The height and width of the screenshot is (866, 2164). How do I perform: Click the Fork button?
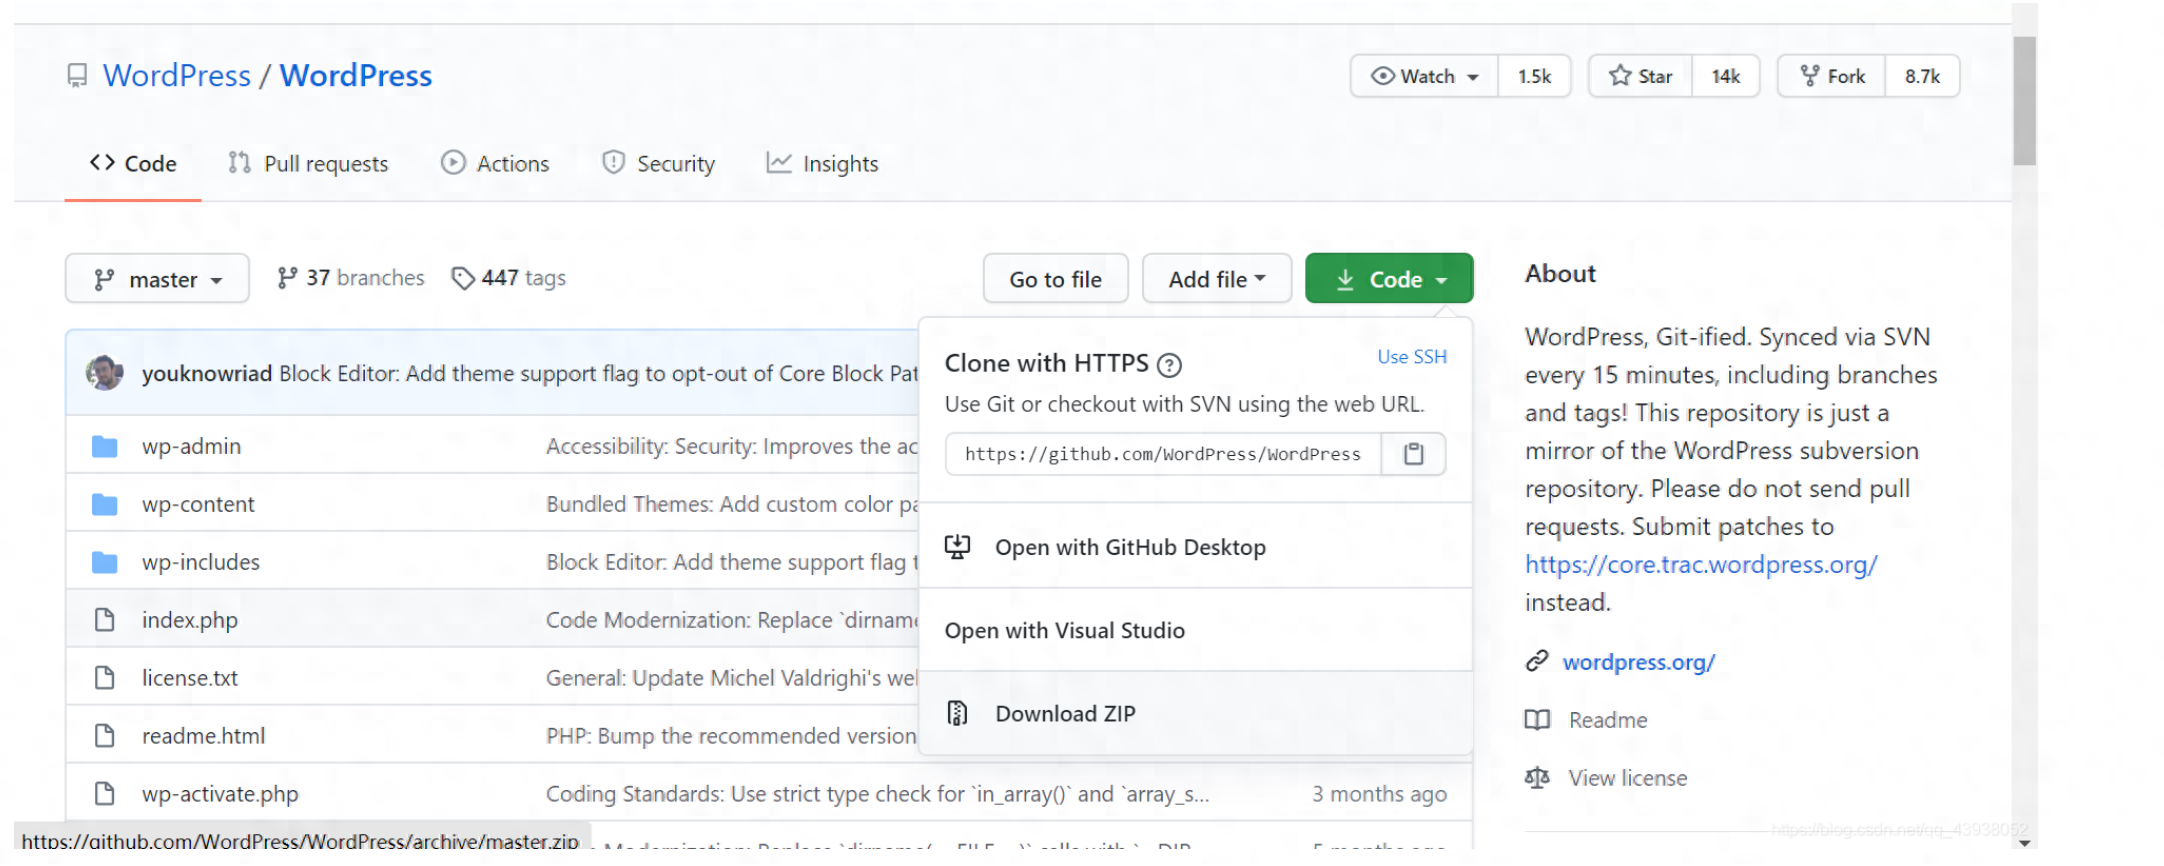[1831, 76]
